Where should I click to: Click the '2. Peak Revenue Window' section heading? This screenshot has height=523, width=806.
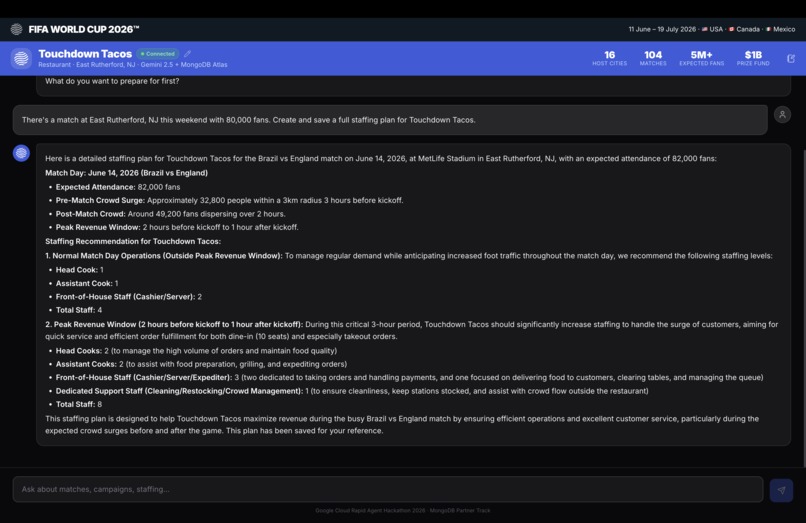tap(174, 324)
